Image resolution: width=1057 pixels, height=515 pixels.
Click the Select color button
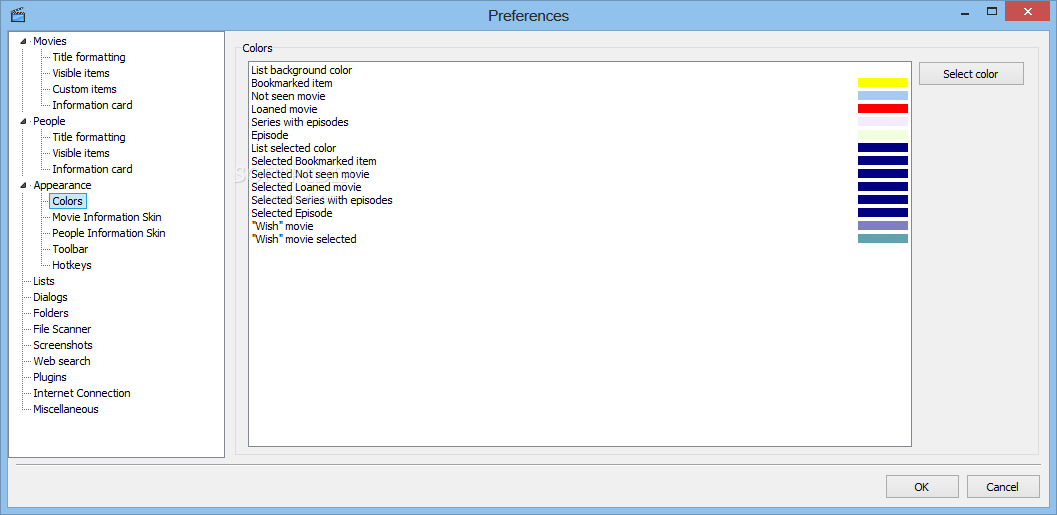[971, 74]
